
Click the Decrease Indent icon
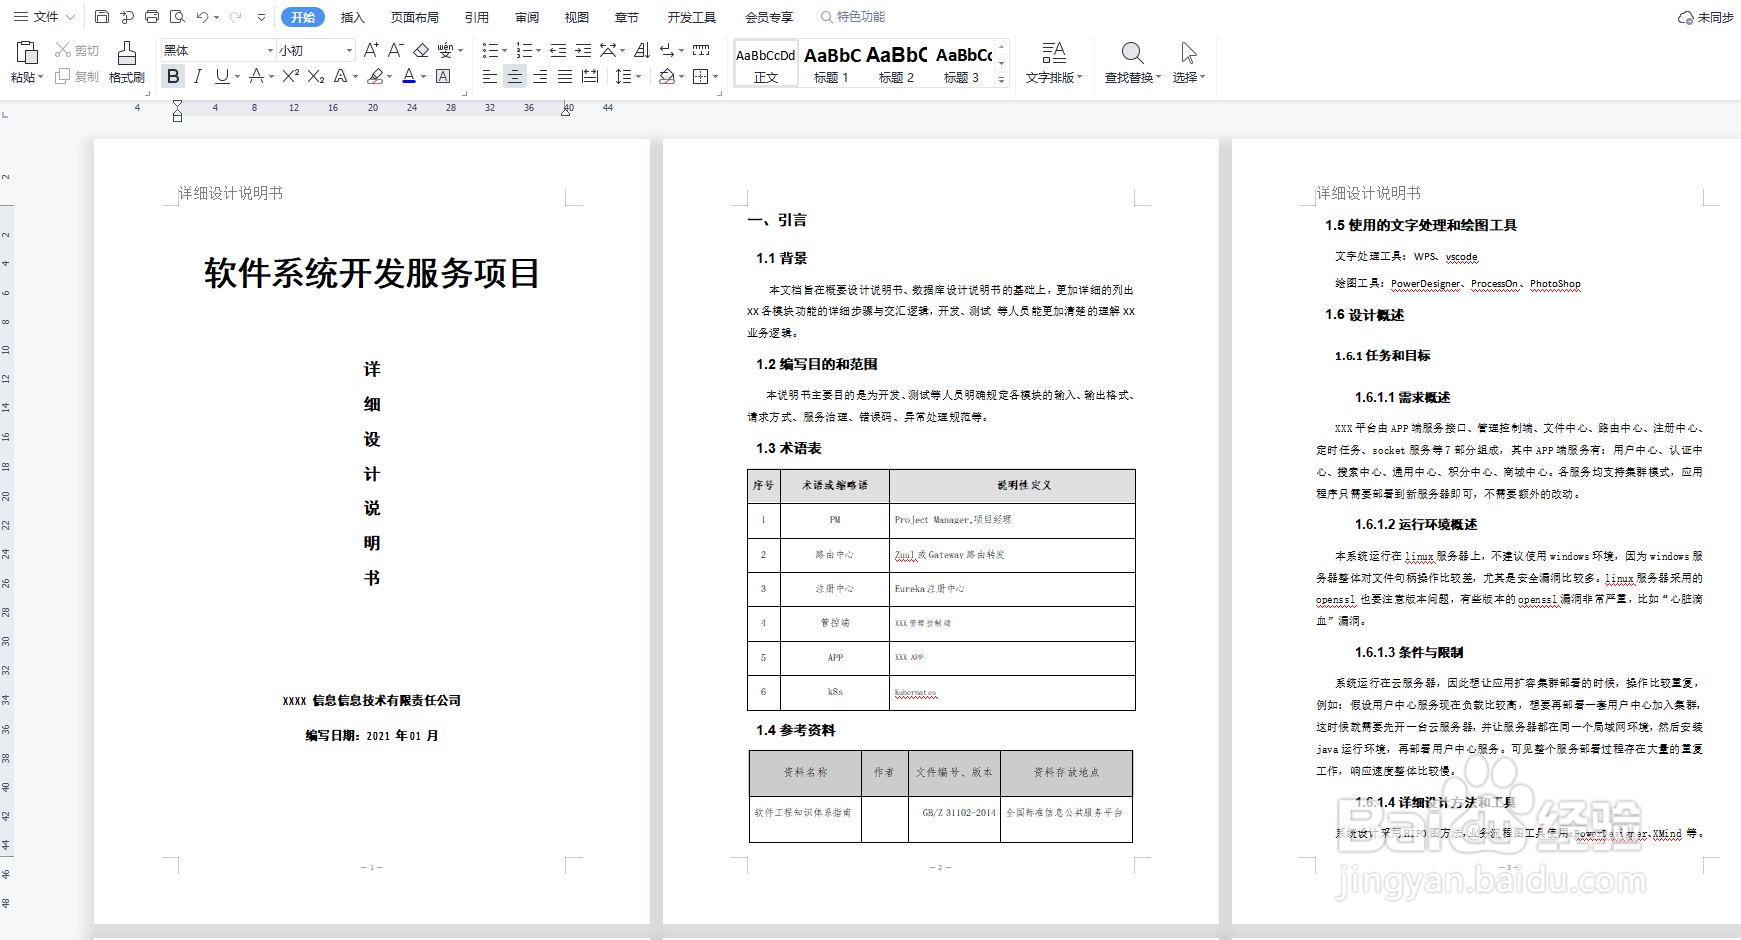point(558,50)
